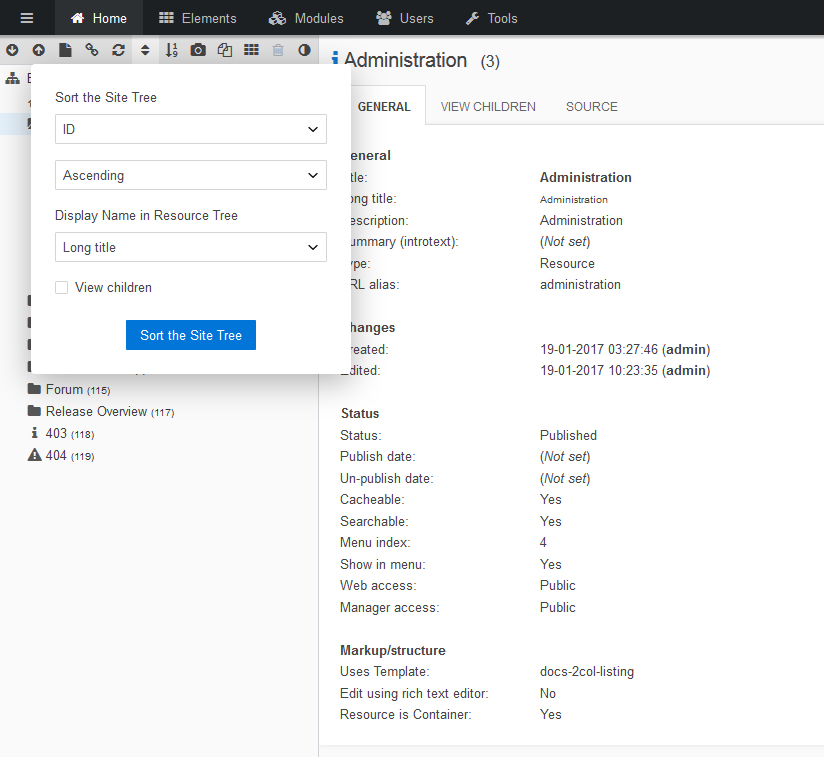
Task: Open the Elements menu
Action: 198,18
